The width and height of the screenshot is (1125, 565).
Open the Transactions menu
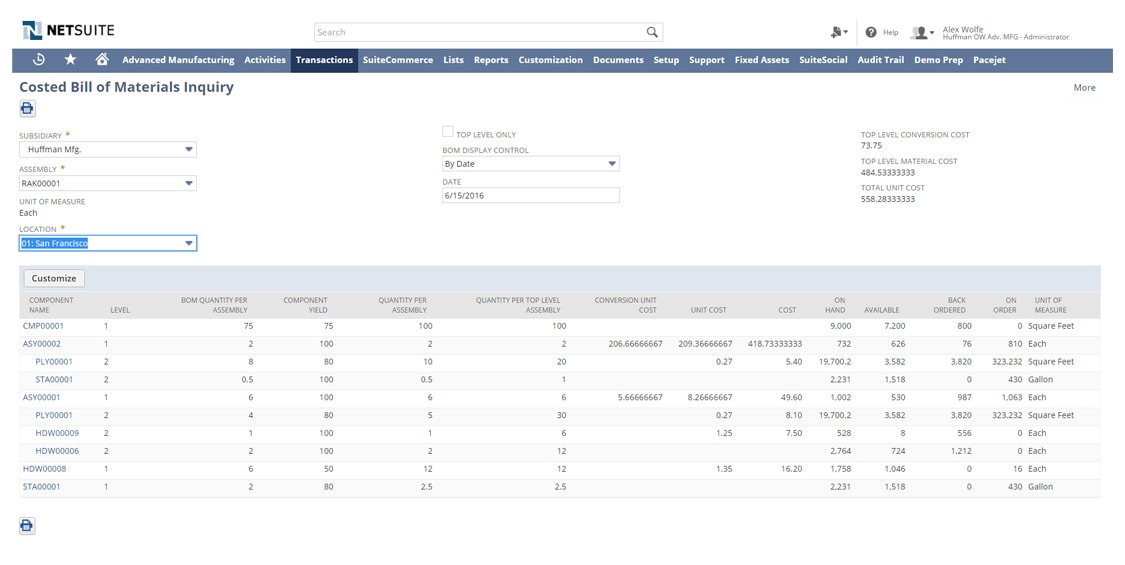[x=324, y=60]
